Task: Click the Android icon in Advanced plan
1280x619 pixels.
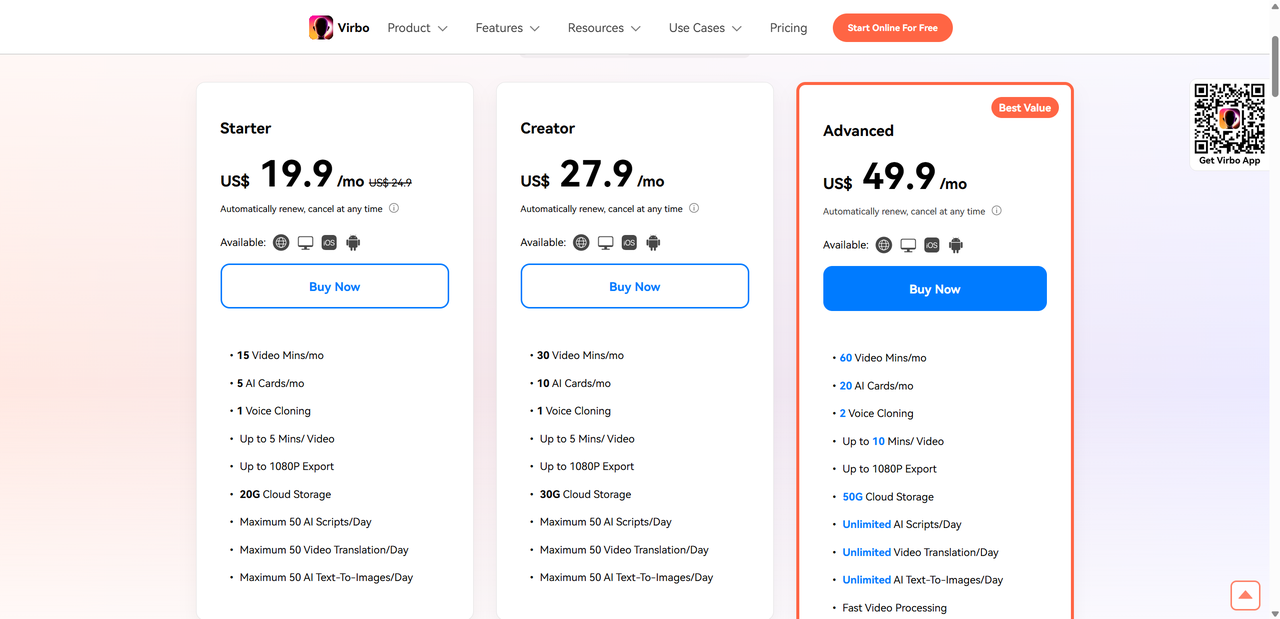Action: (x=956, y=245)
